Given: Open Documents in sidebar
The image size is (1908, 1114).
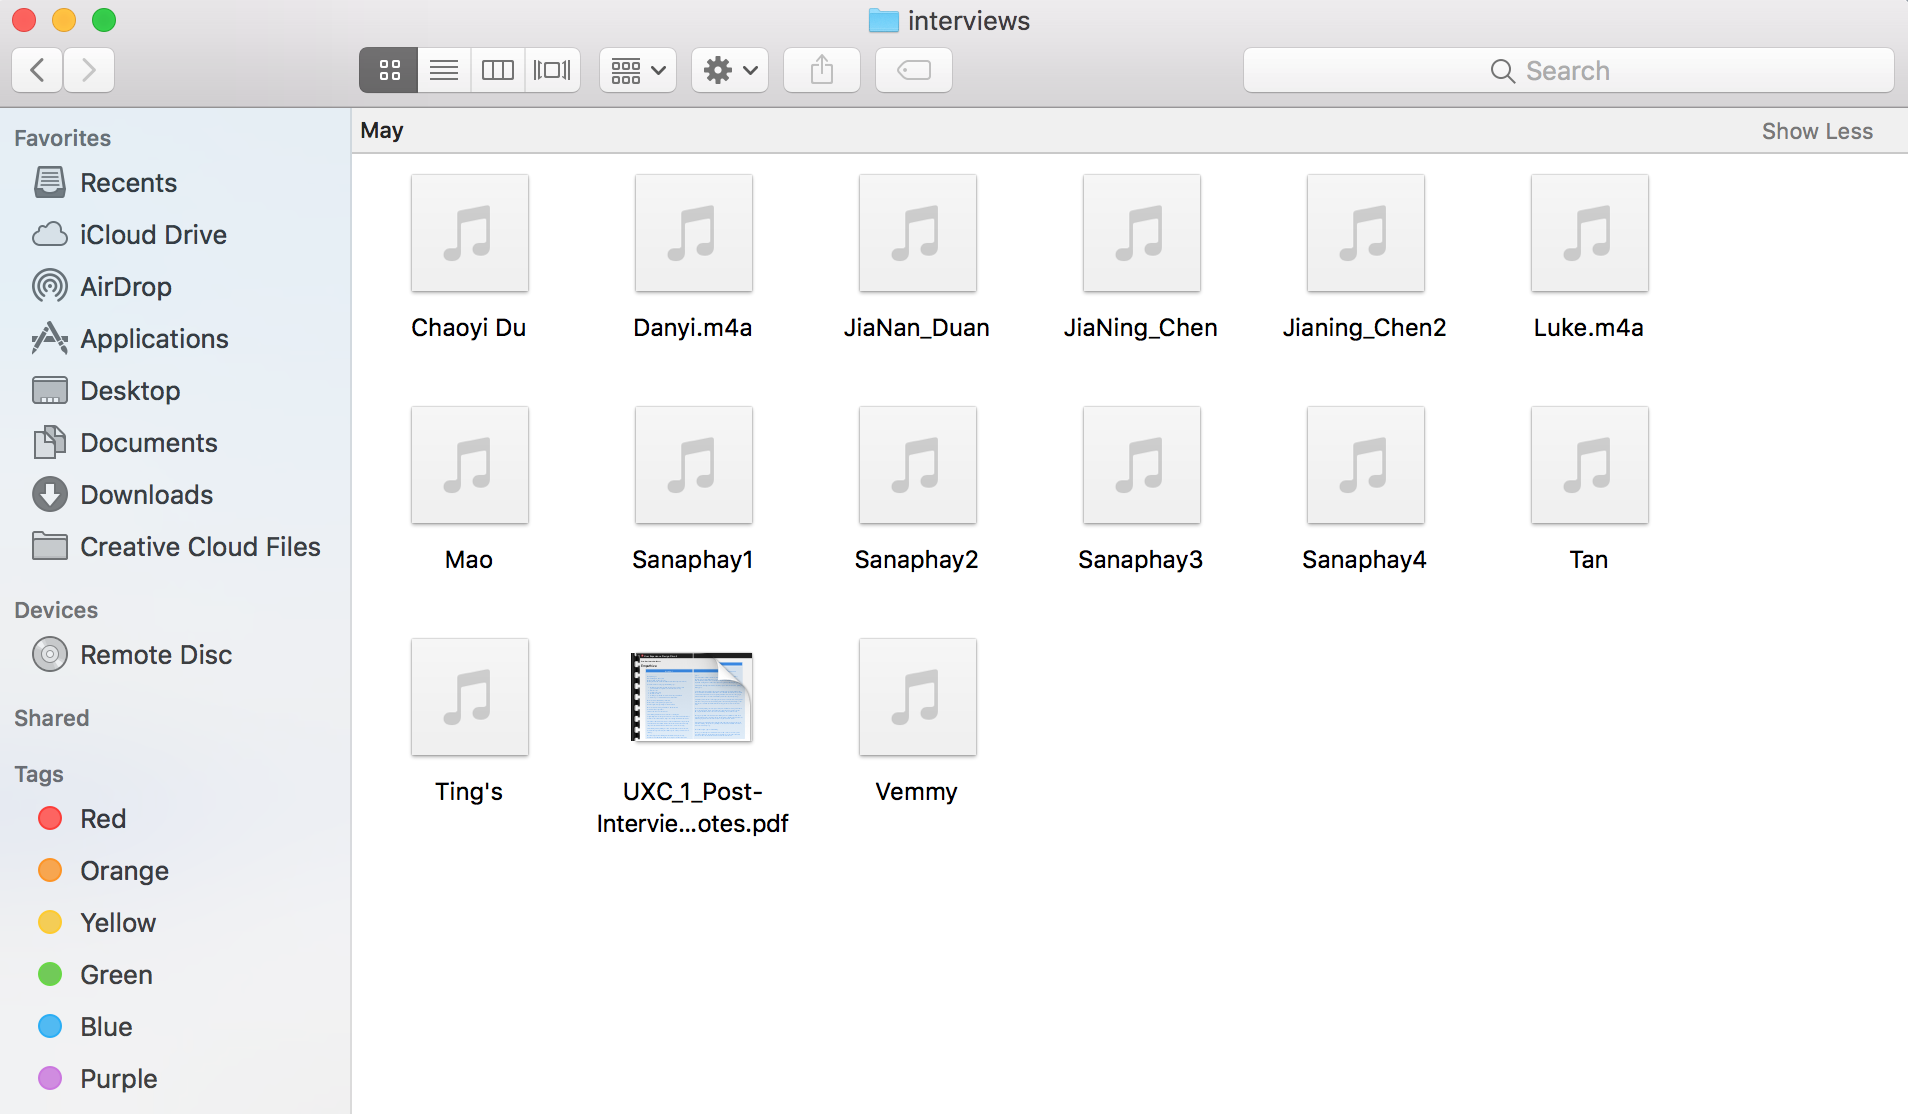Looking at the screenshot, I should pyautogui.click(x=175, y=443).
